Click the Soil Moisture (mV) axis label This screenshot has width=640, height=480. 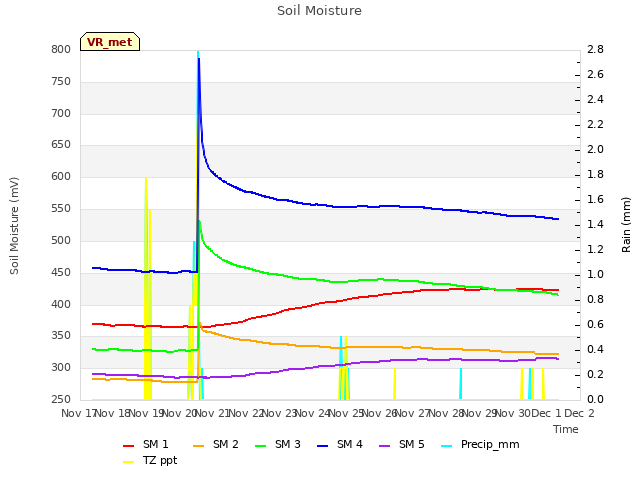click(x=14, y=226)
